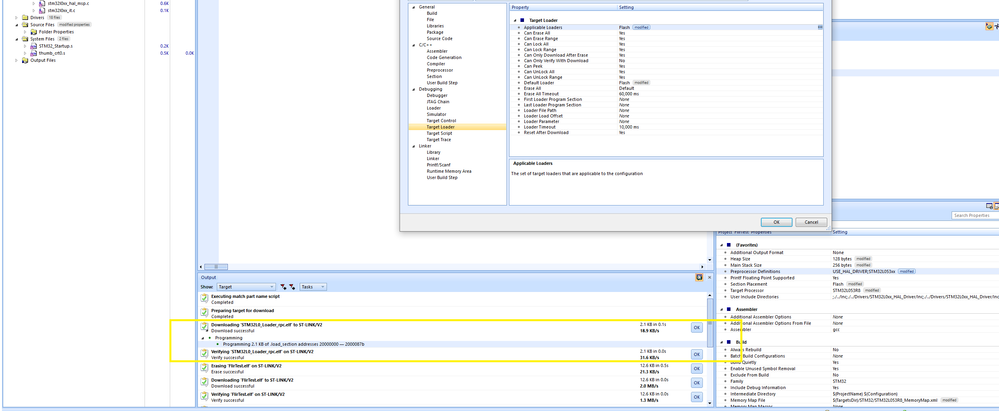Screen dimensions: 999x411
Task: Click OK for Downloading FlirTest.elf task
Action: tap(696, 383)
